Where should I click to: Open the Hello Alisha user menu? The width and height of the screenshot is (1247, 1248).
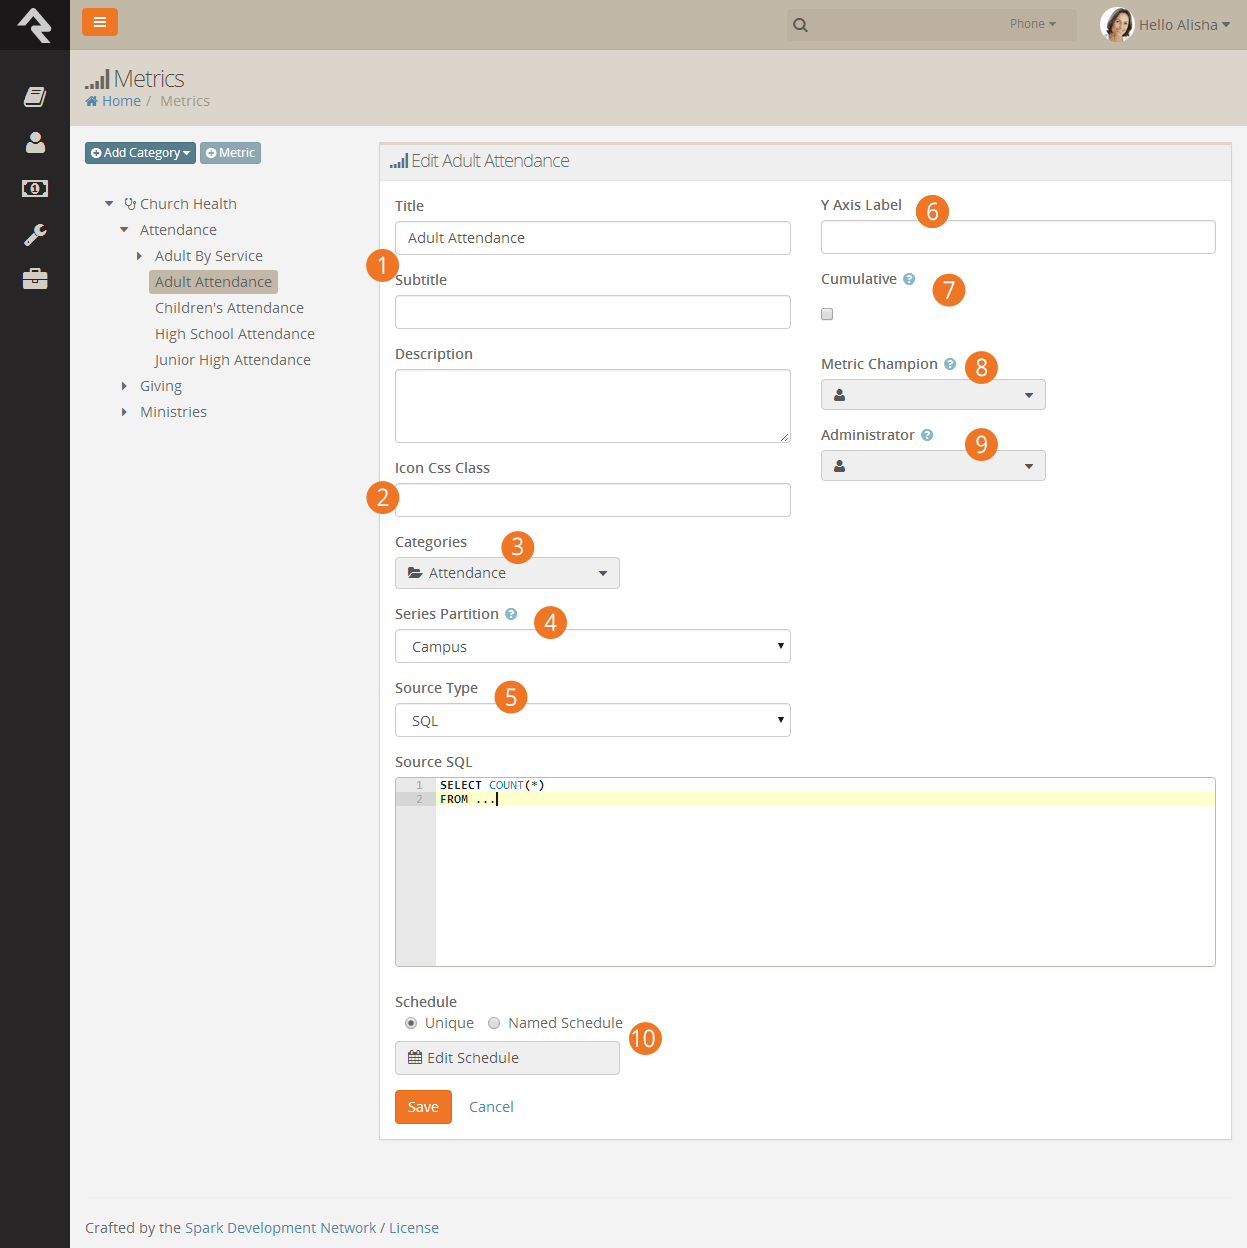tap(1185, 25)
